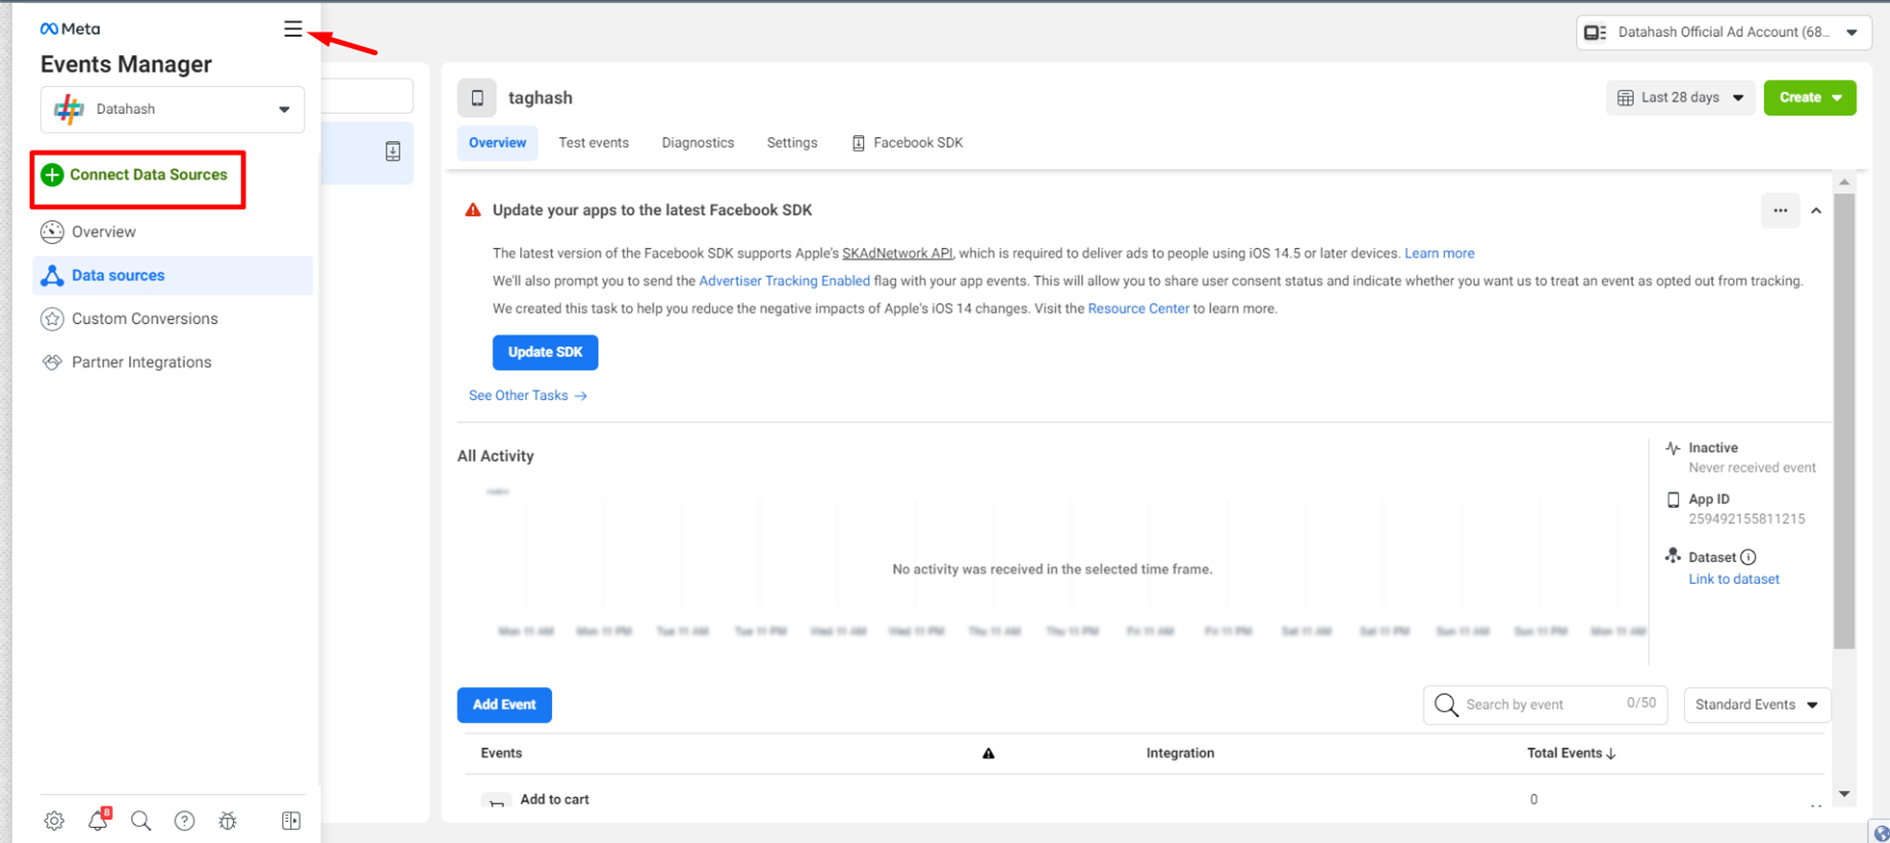
Task: Click See Other Tasks link
Action: click(528, 396)
